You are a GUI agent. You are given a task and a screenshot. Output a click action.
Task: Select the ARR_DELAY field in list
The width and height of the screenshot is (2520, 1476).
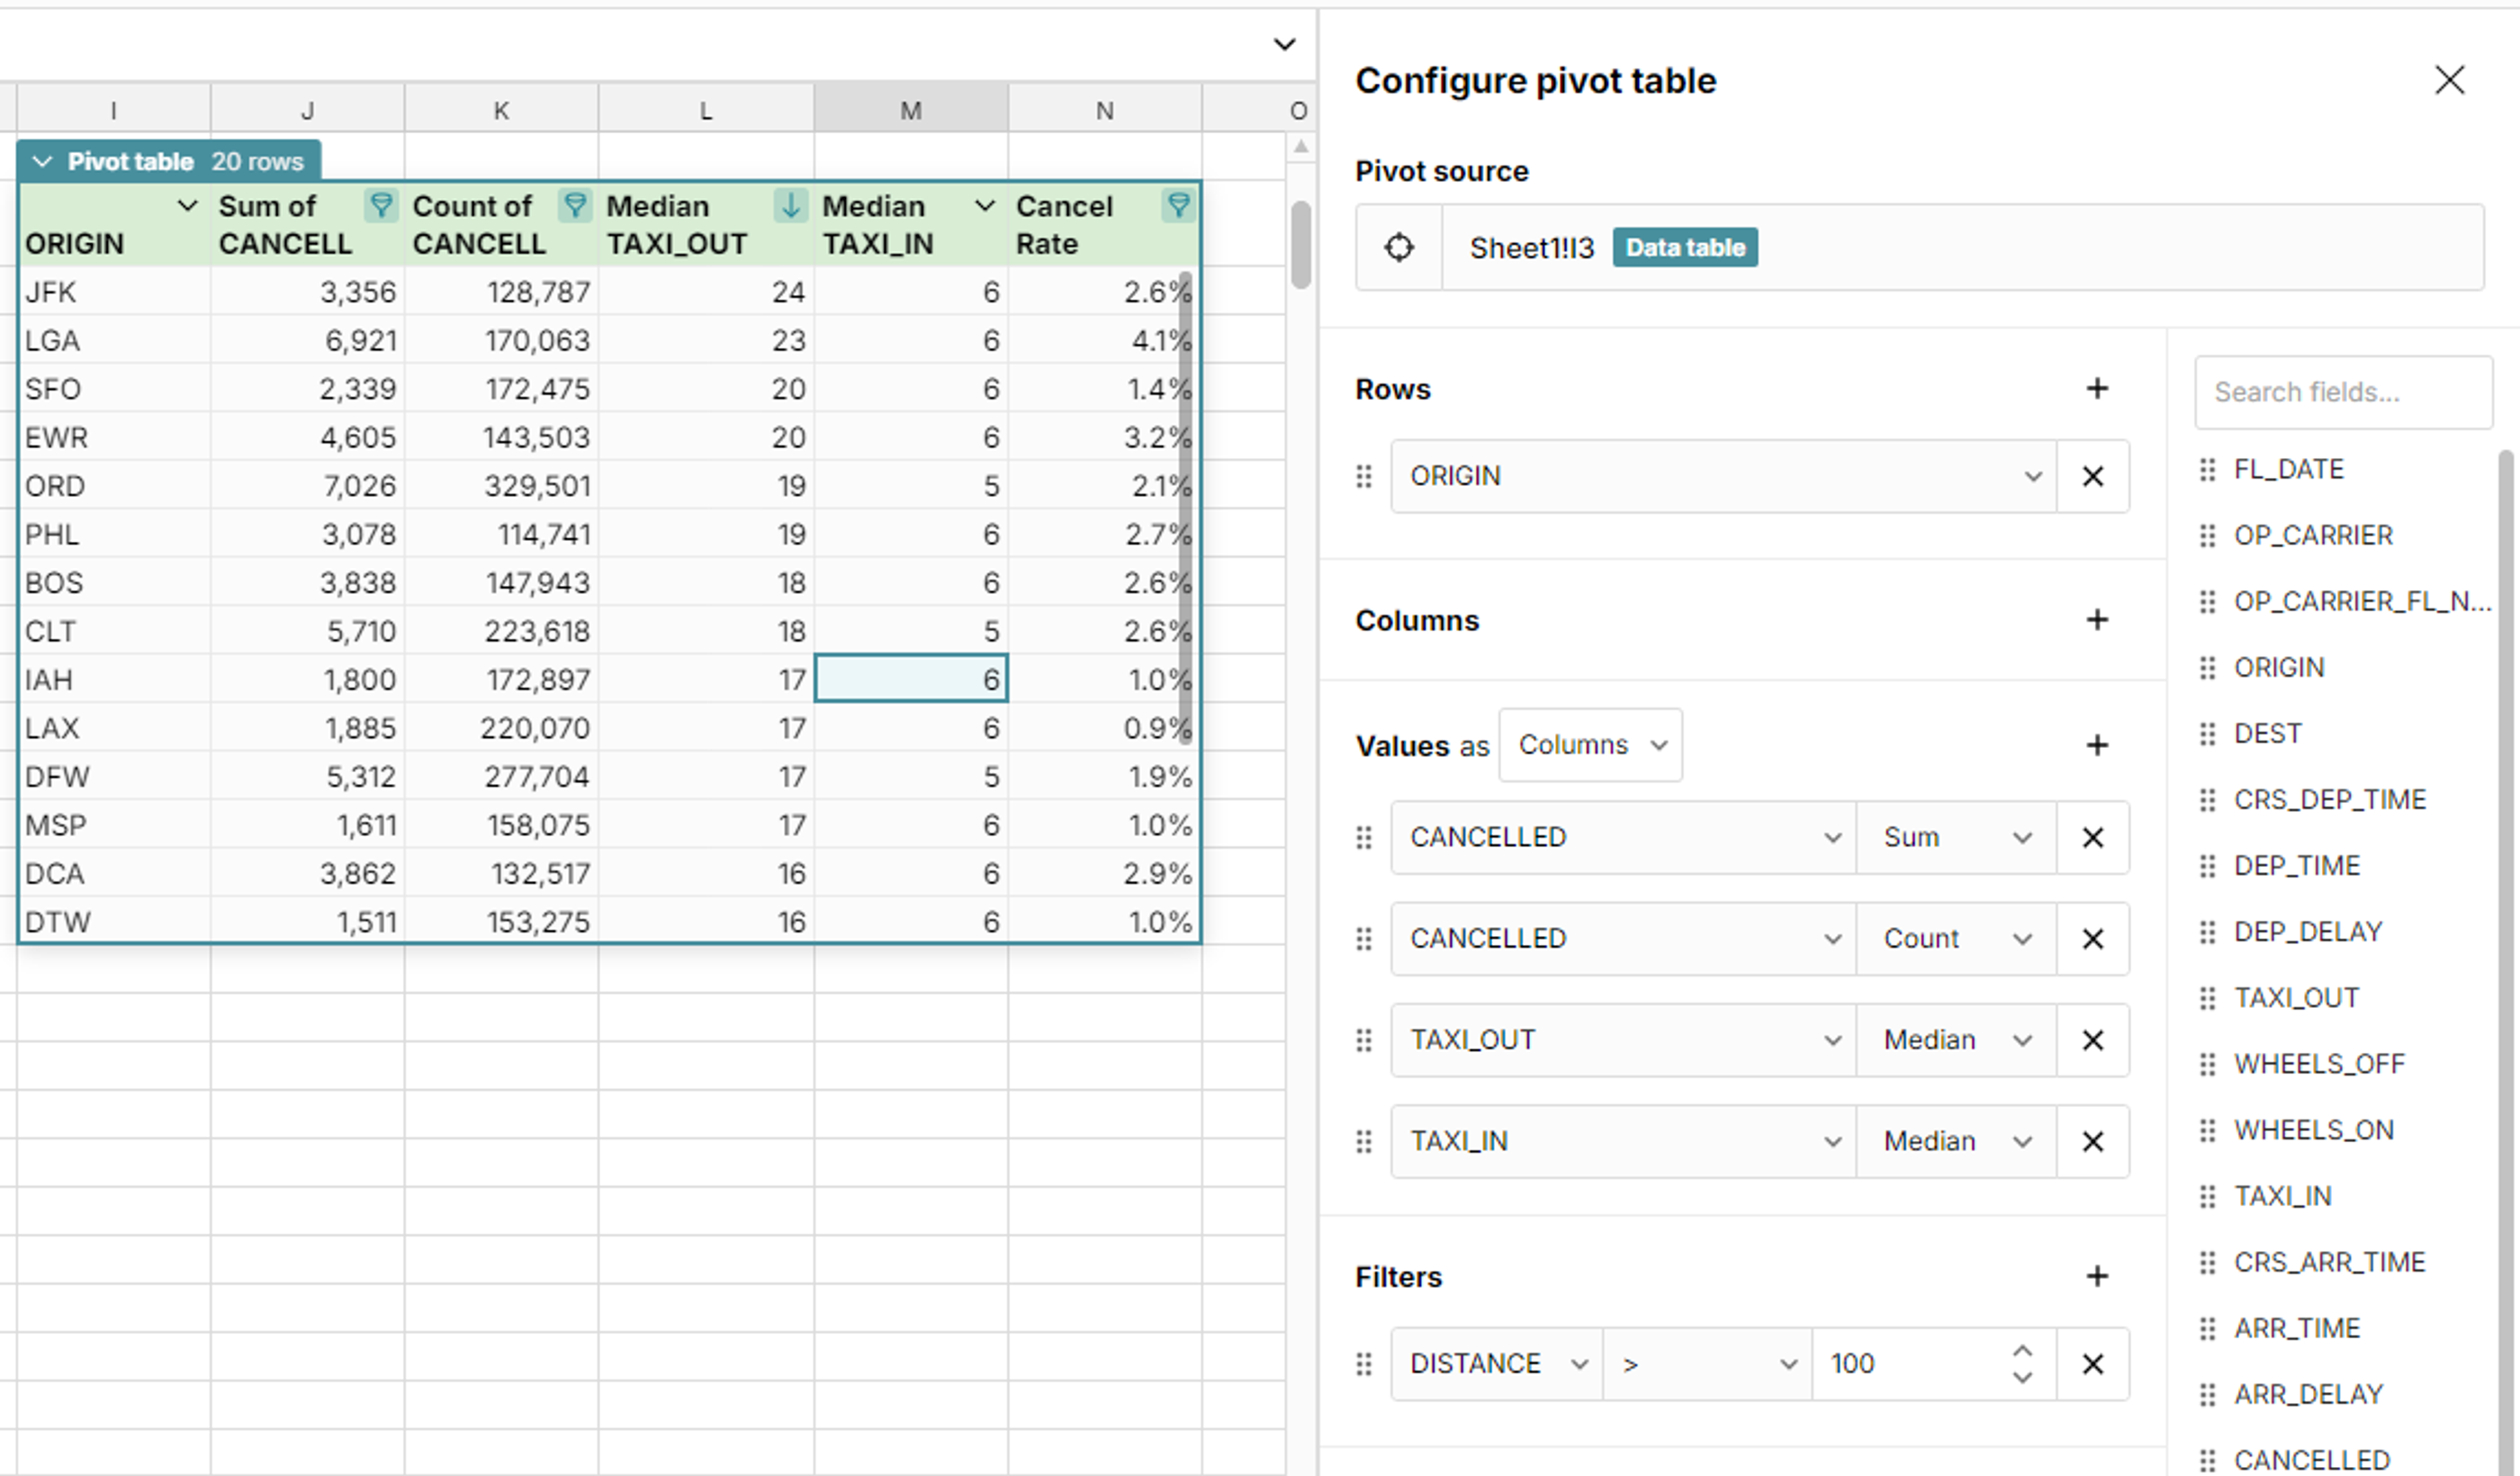tap(2308, 1393)
